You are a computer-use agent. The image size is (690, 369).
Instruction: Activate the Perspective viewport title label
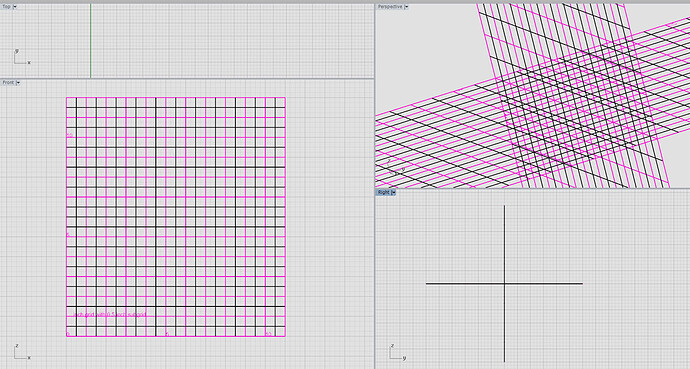390,7
